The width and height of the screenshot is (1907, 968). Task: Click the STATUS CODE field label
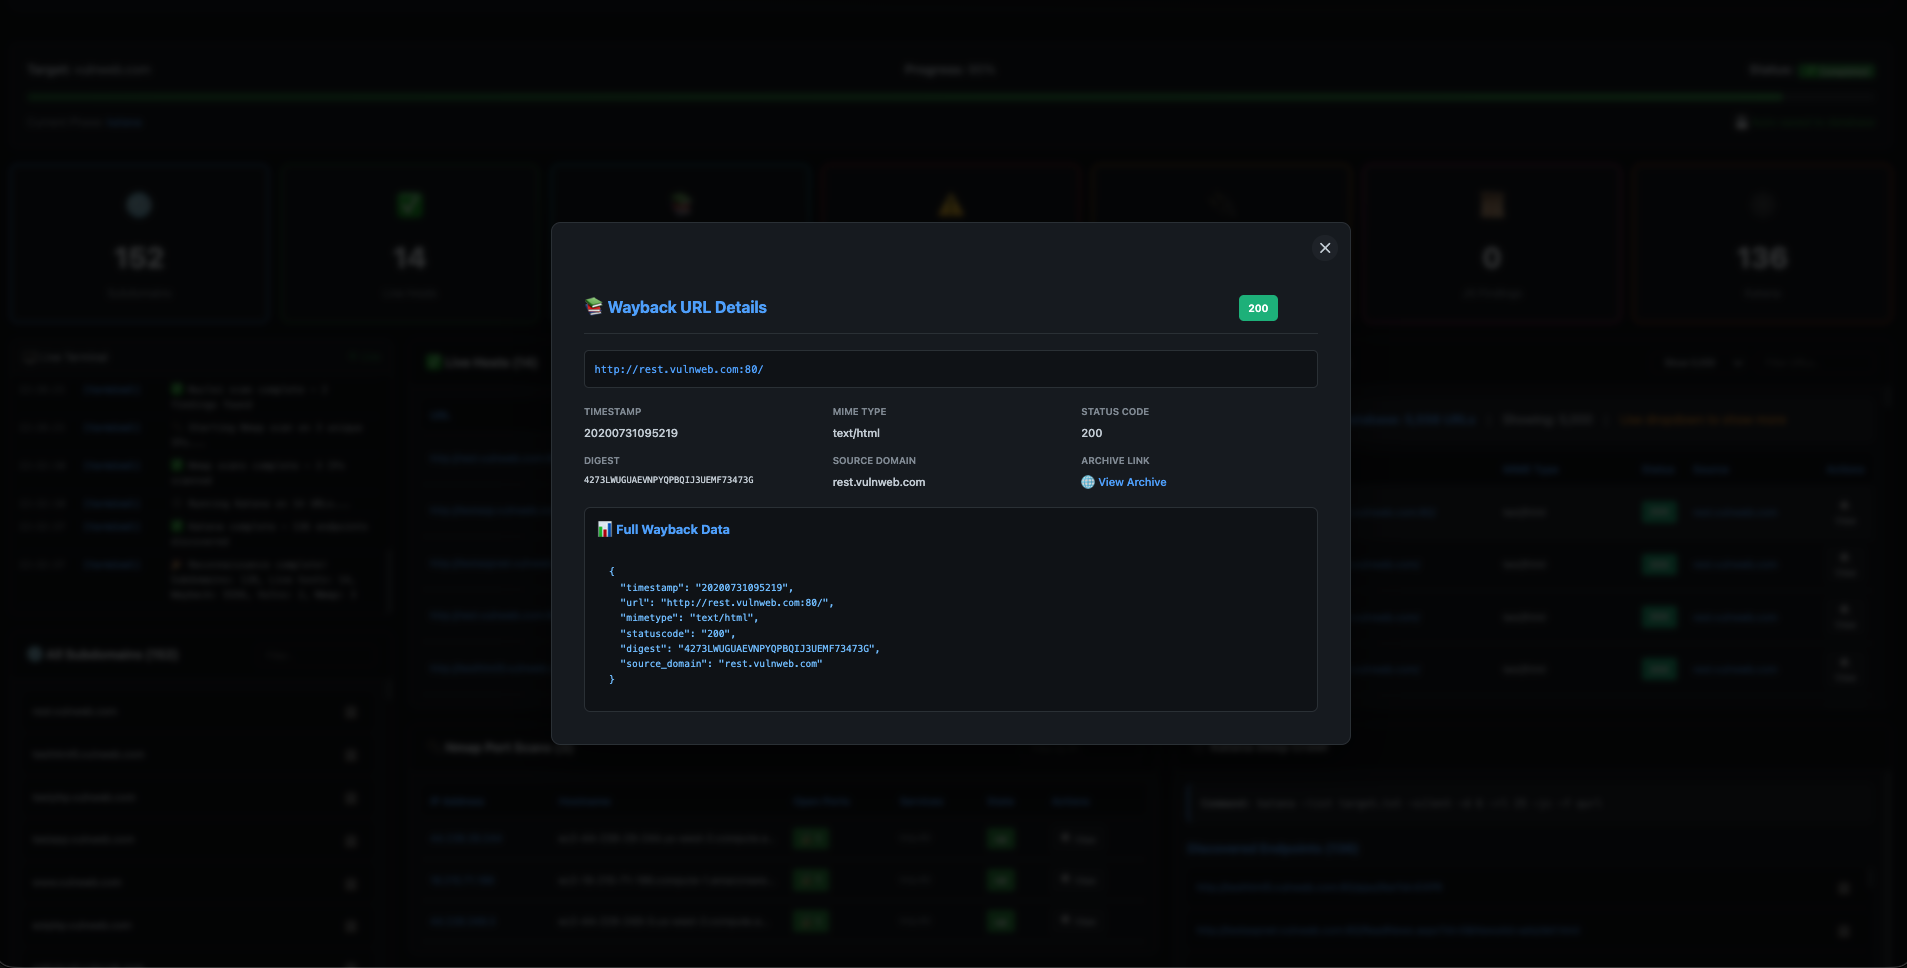tap(1115, 412)
